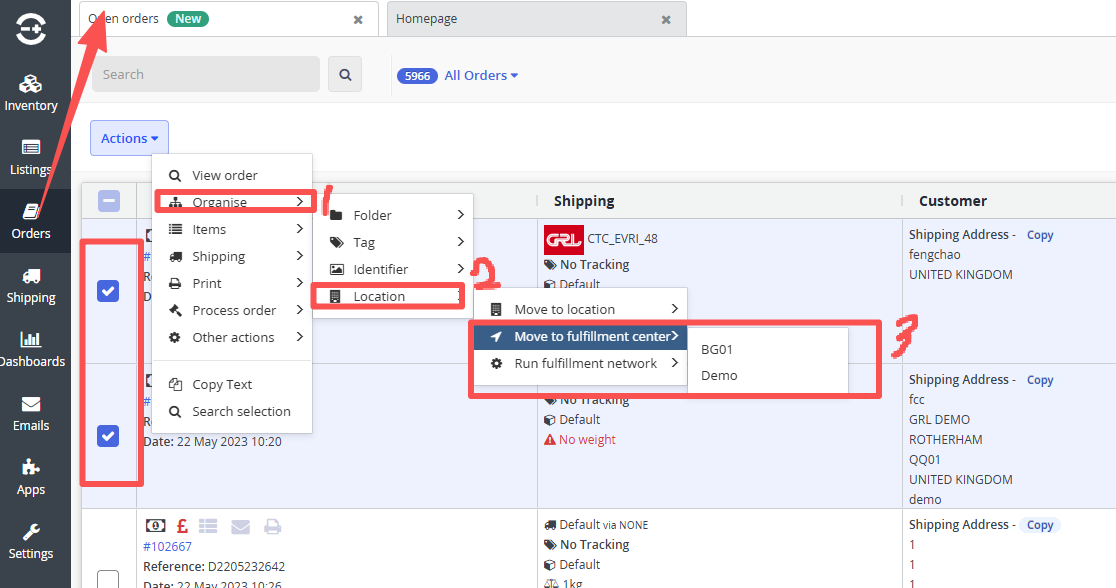Select the Demo fulfillment center
The image size is (1116, 588).
pos(768,375)
